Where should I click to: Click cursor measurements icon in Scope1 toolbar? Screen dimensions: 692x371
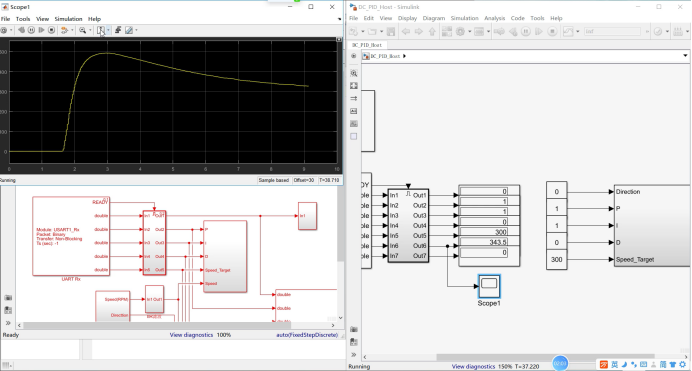pos(129,30)
